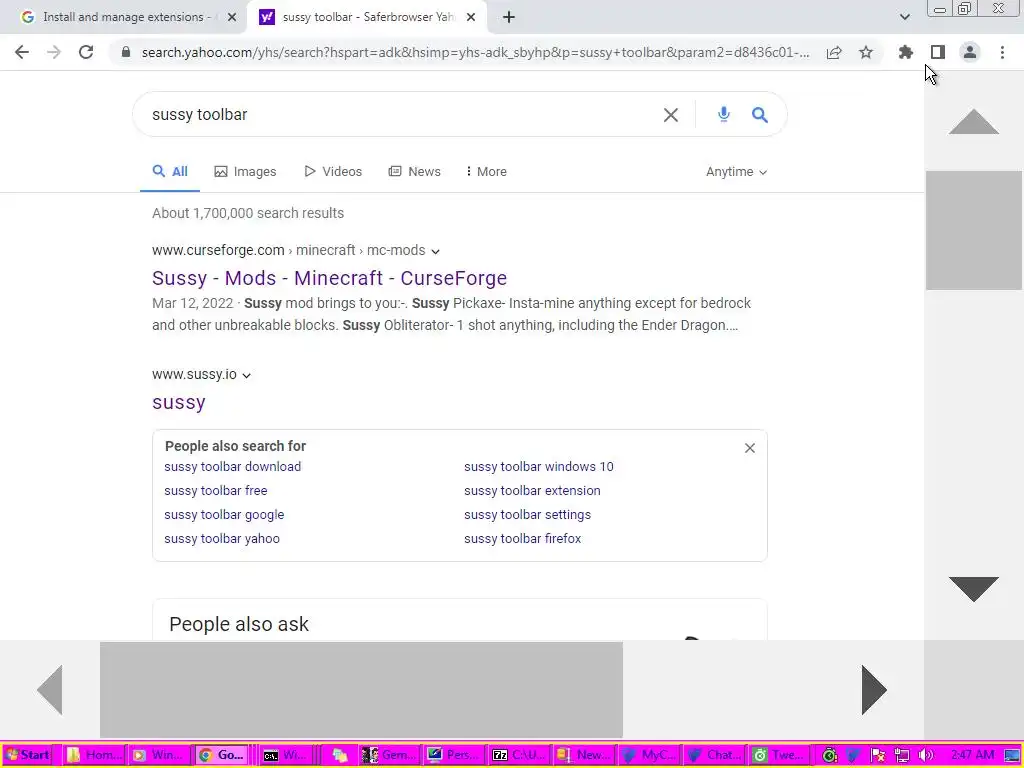Image resolution: width=1024 pixels, height=768 pixels.
Task: Open the More search categories menu
Action: point(487,172)
